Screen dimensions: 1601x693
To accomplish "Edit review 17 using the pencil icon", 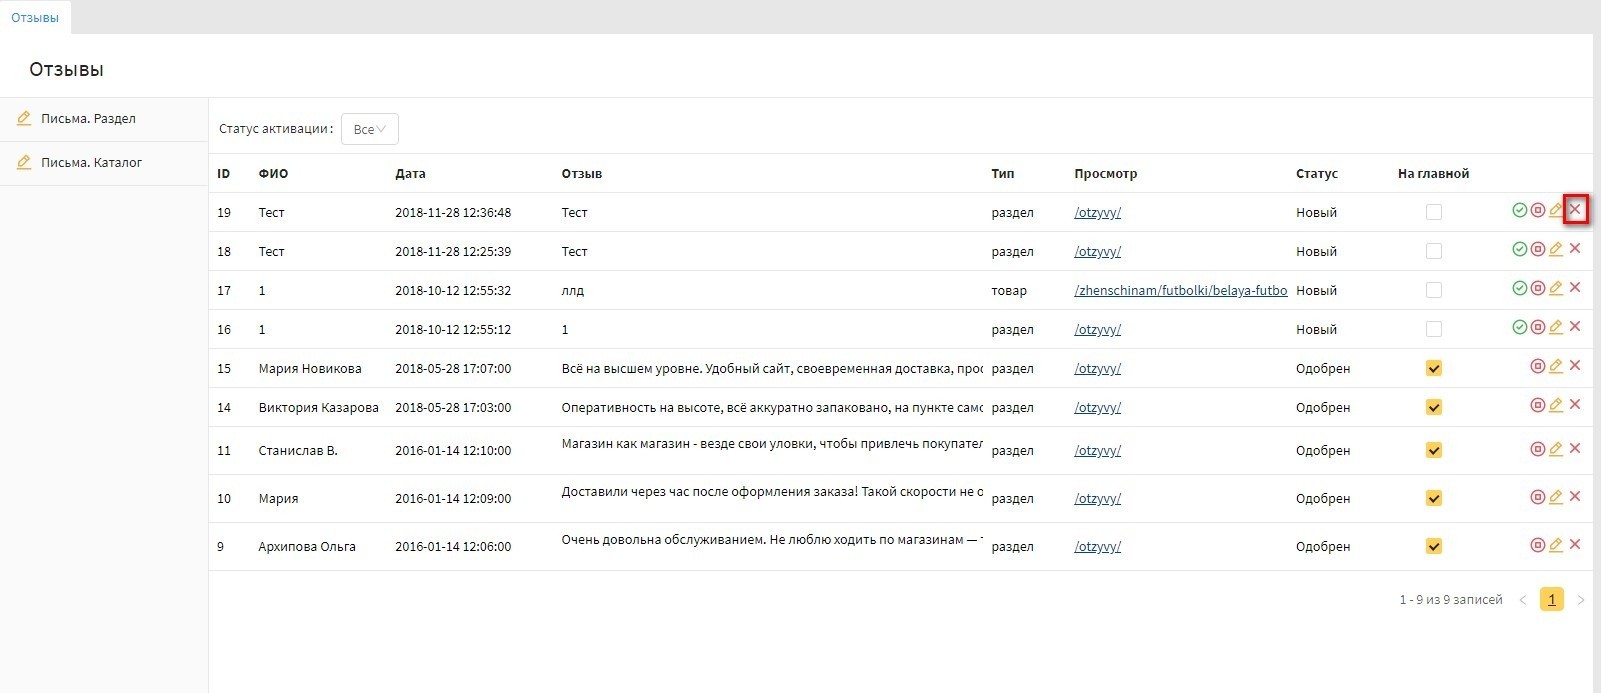I will pos(1556,288).
